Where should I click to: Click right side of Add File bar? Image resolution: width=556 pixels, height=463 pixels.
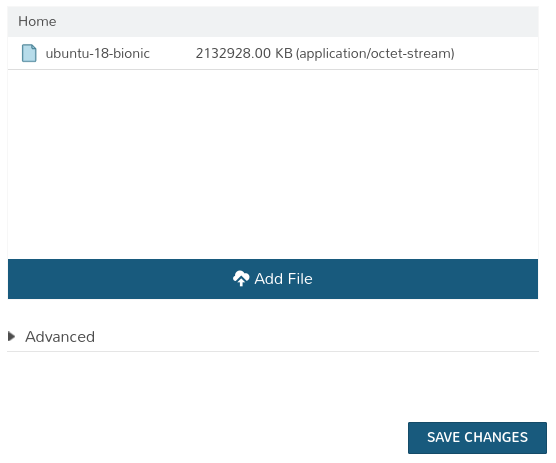point(426,279)
